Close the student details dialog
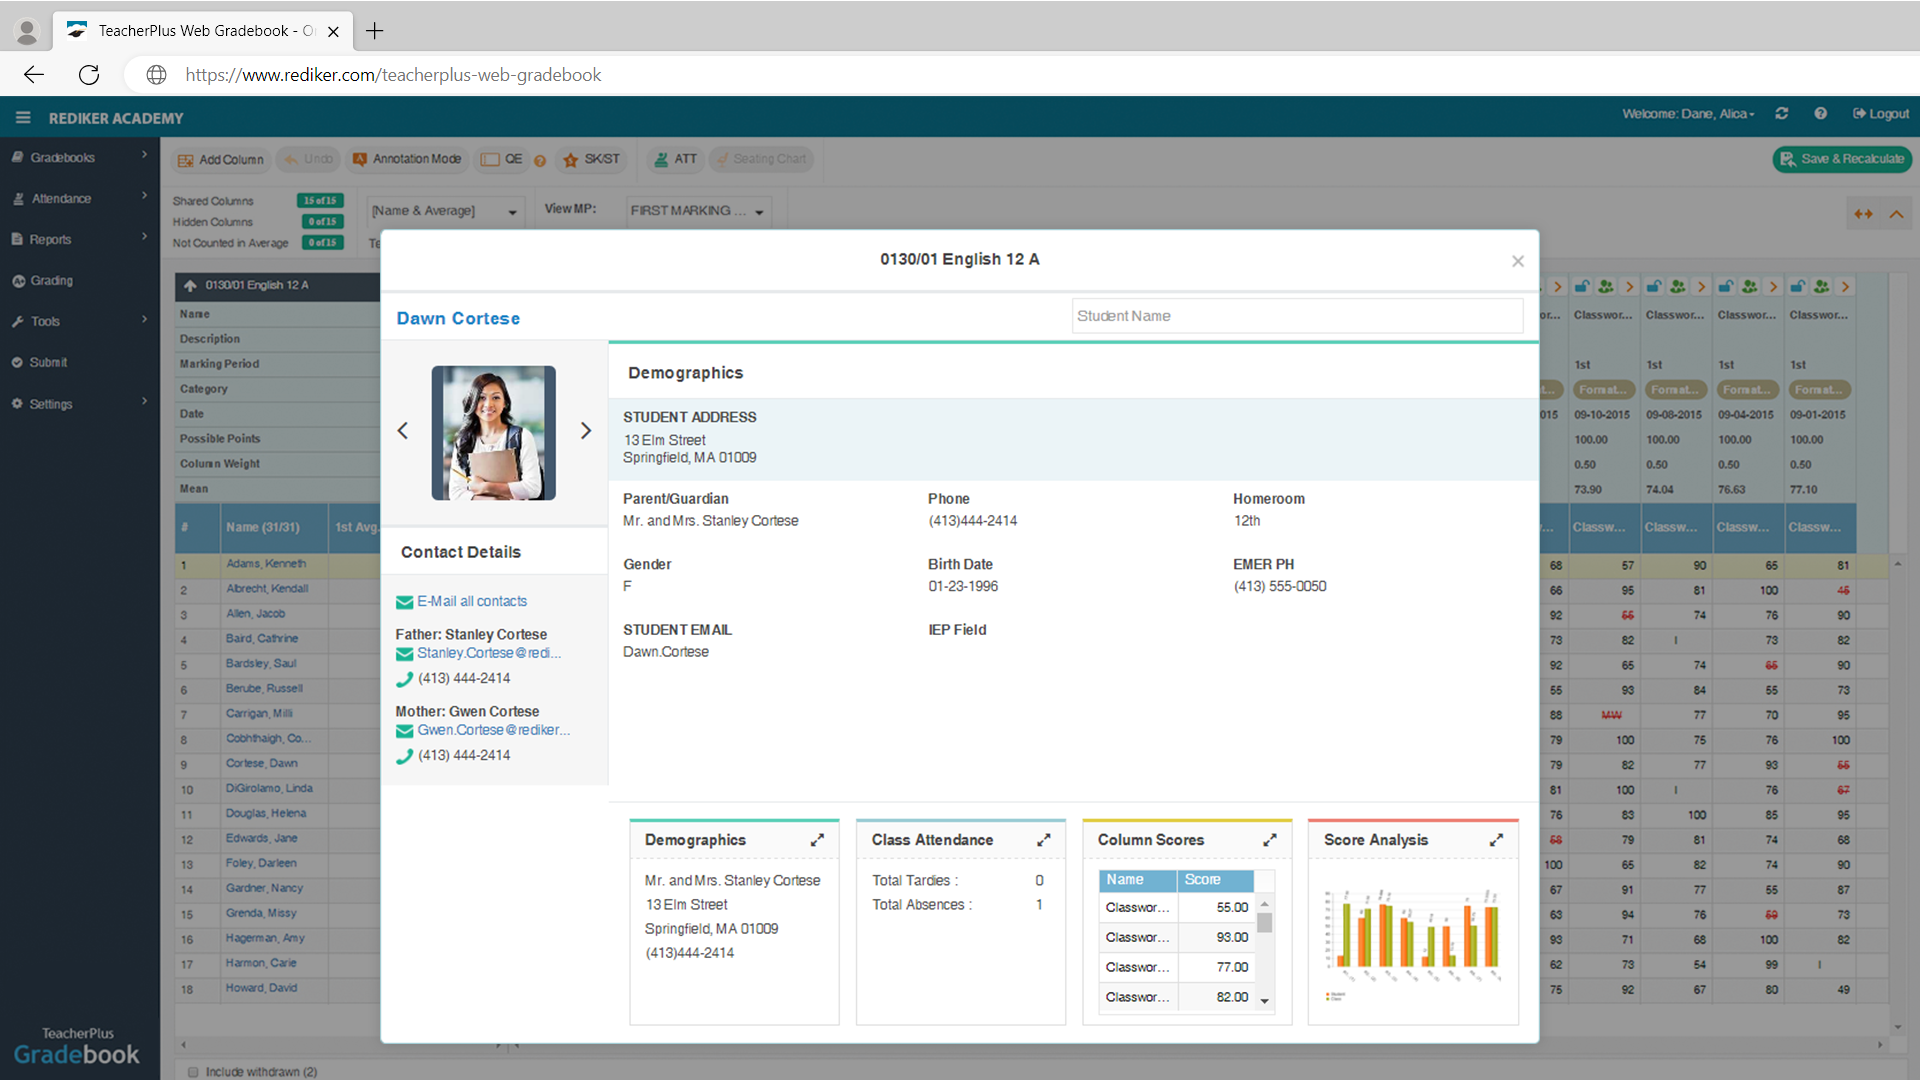Image resolution: width=1920 pixels, height=1080 pixels. (x=1517, y=261)
